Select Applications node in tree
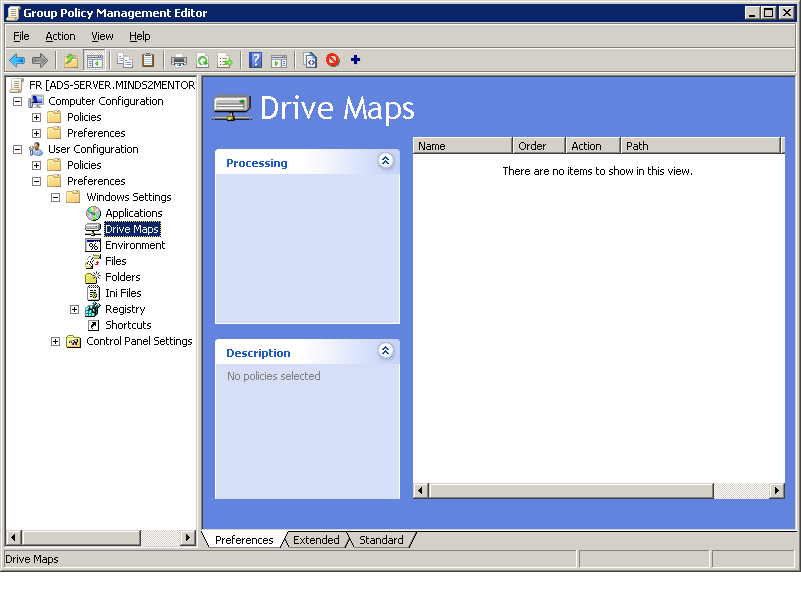The image size is (801, 614). click(x=133, y=213)
